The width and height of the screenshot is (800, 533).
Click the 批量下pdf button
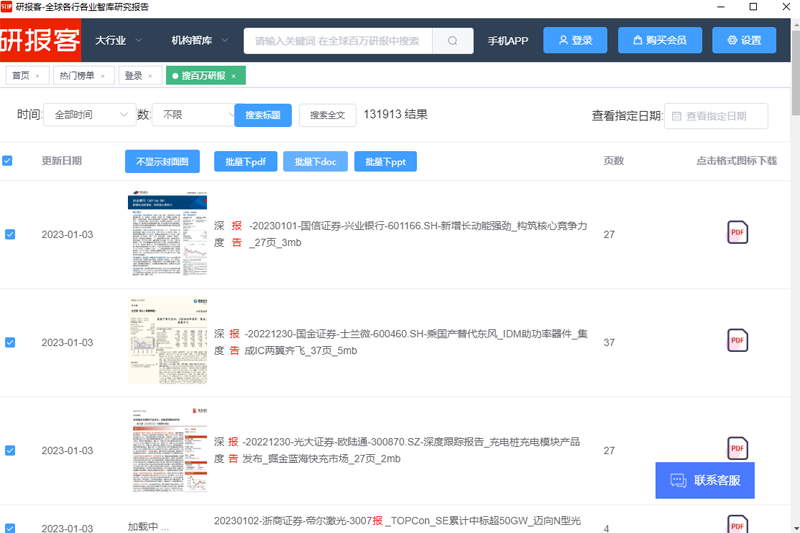[x=245, y=161]
